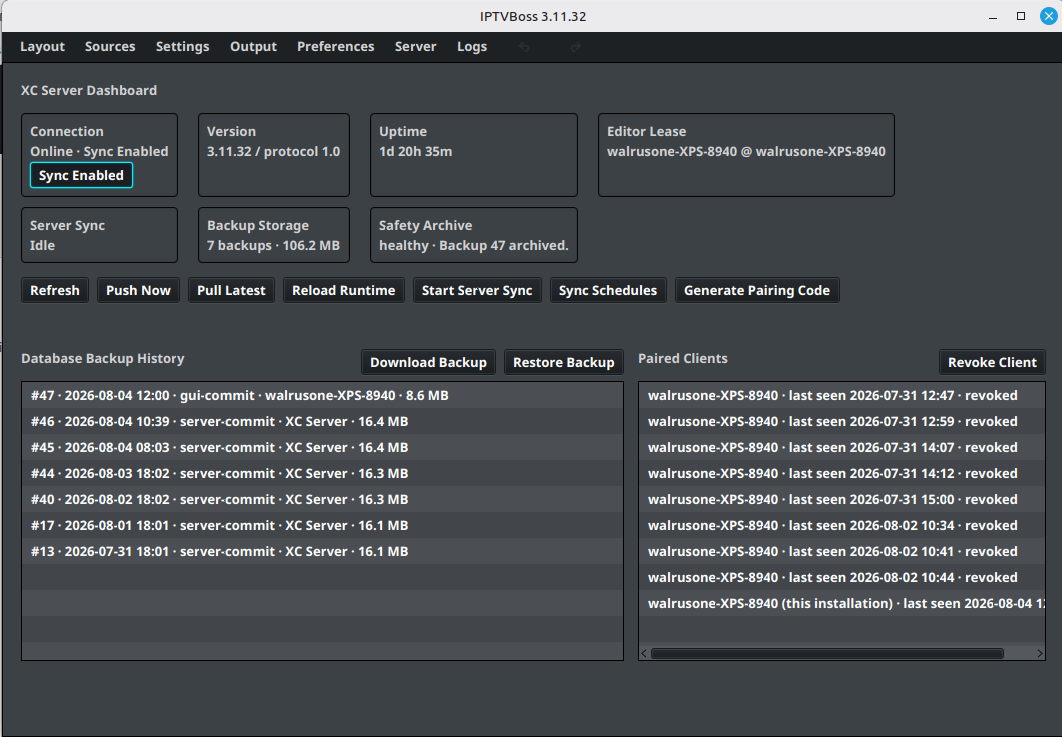
Task: Click the Paired Clients scroll-right arrow
Action: pos(1040,654)
